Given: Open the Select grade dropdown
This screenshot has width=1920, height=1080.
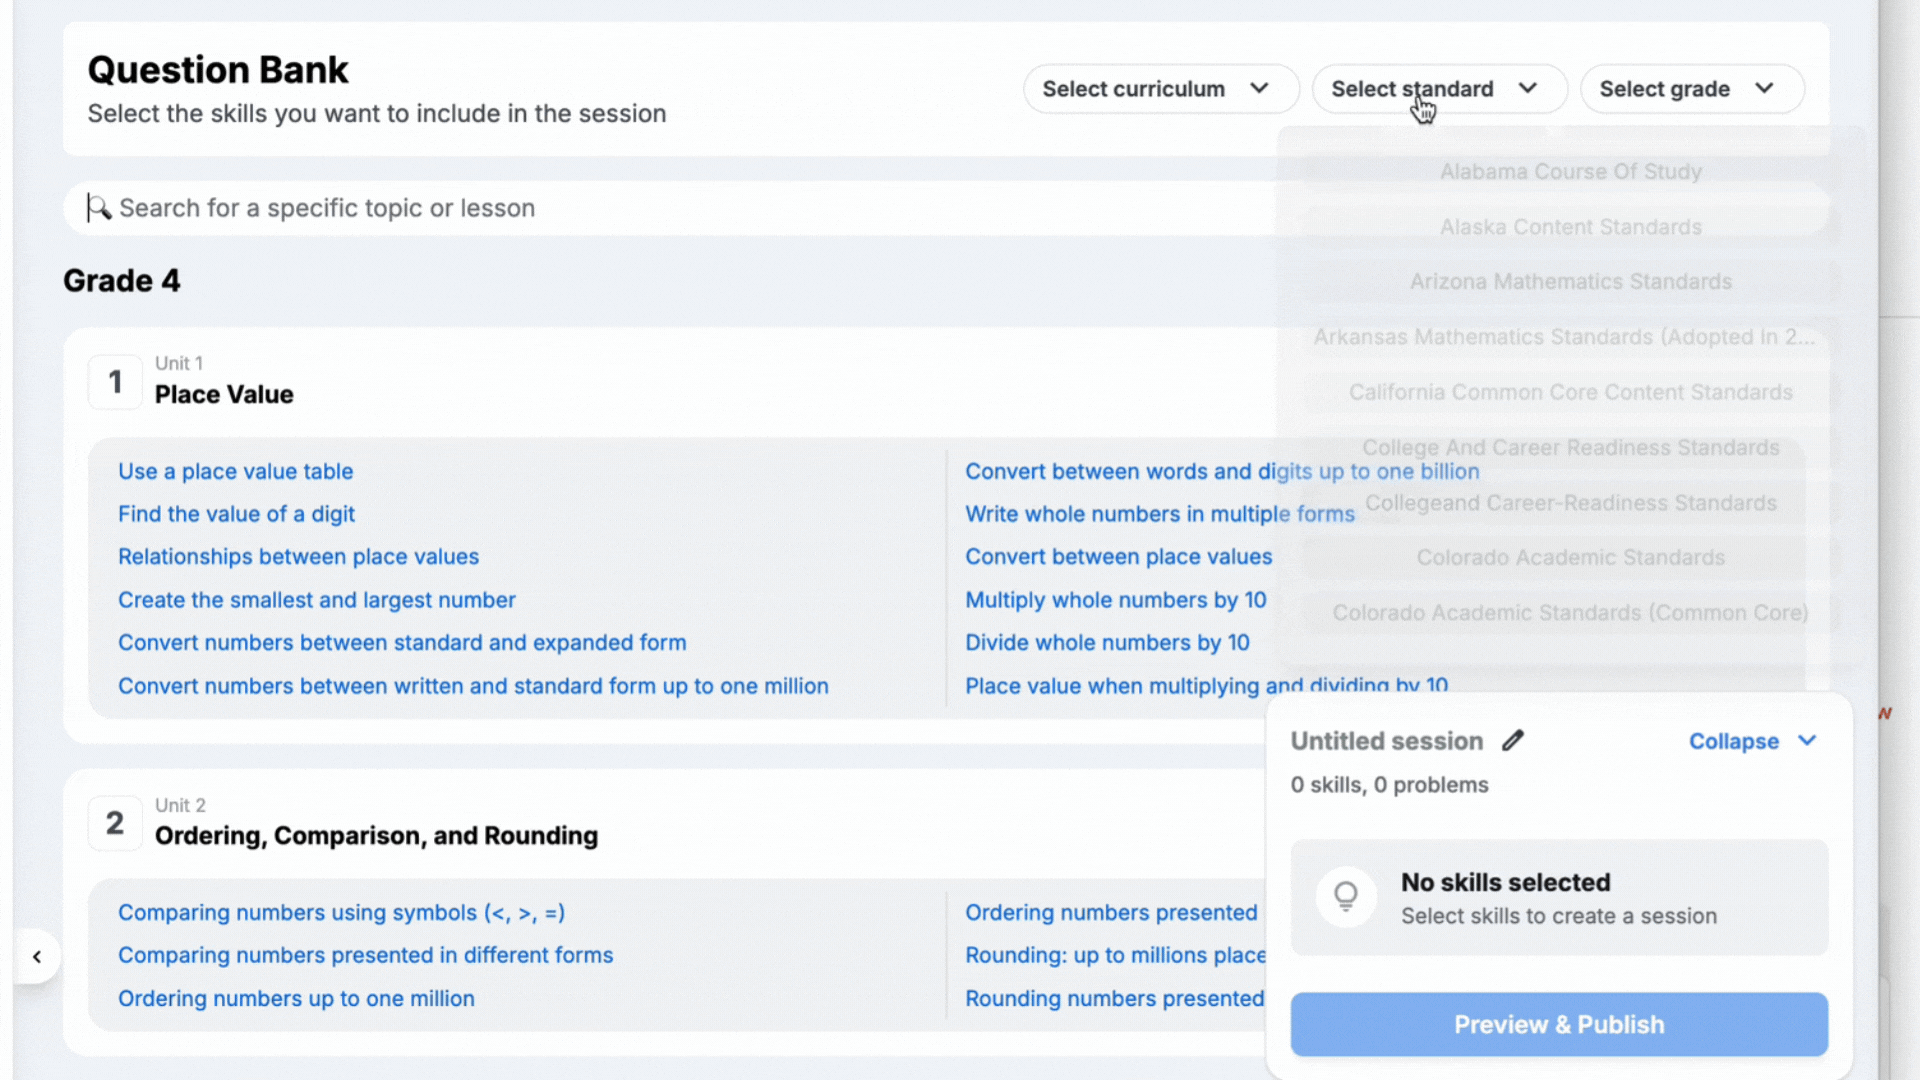Looking at the screenshot, I should click(x=1691, y=89).
